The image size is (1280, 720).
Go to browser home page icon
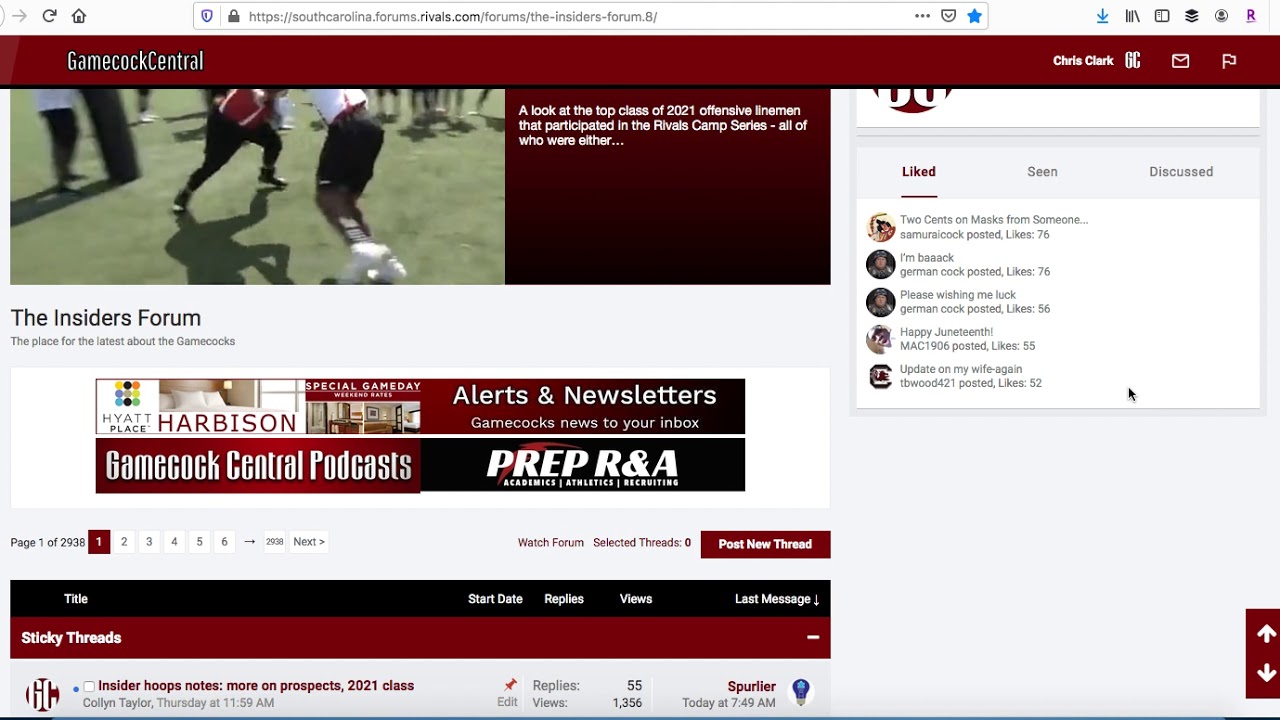[x=79, y=16]
